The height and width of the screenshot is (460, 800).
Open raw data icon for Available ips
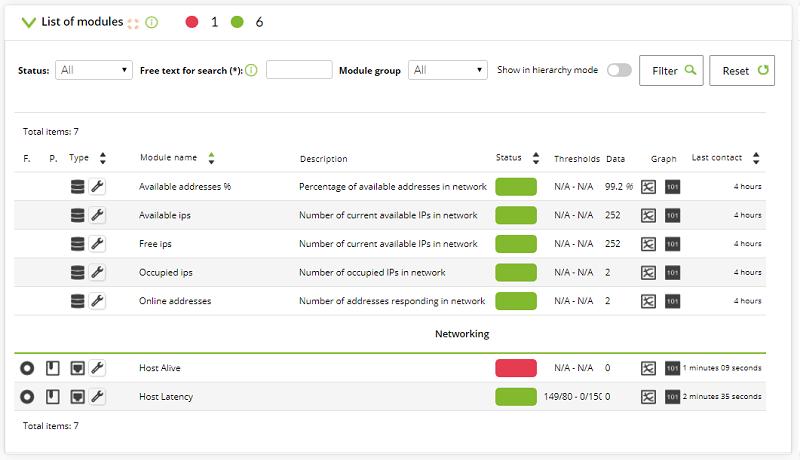click(672, 215)
